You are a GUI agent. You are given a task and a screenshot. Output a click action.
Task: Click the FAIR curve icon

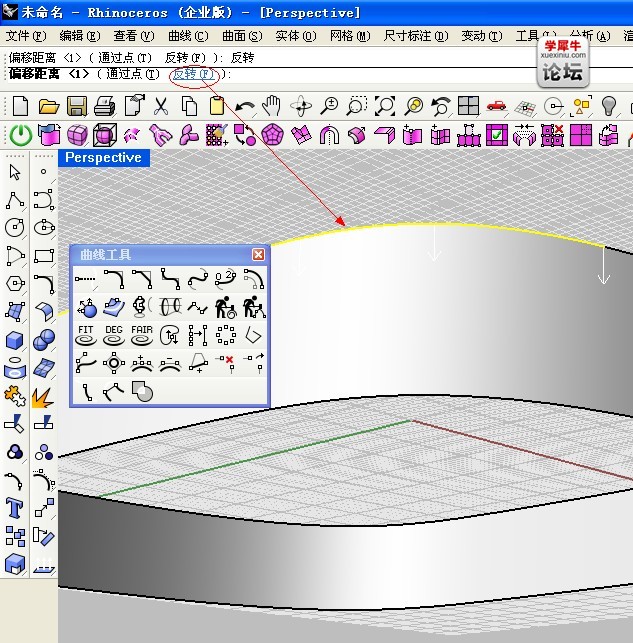coord(142,335)
